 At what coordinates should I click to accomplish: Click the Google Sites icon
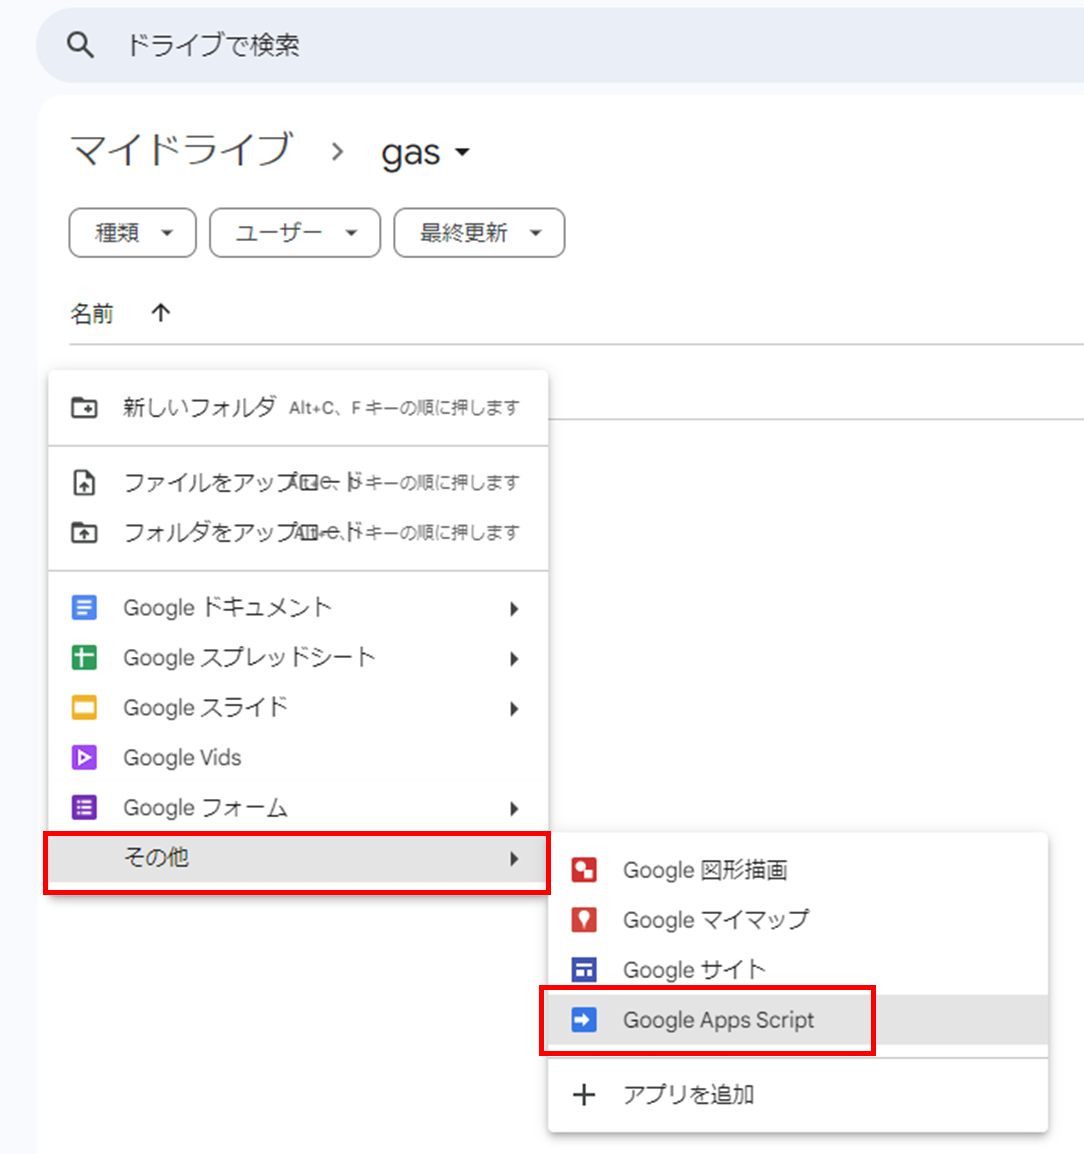click(x=584, y=970)
